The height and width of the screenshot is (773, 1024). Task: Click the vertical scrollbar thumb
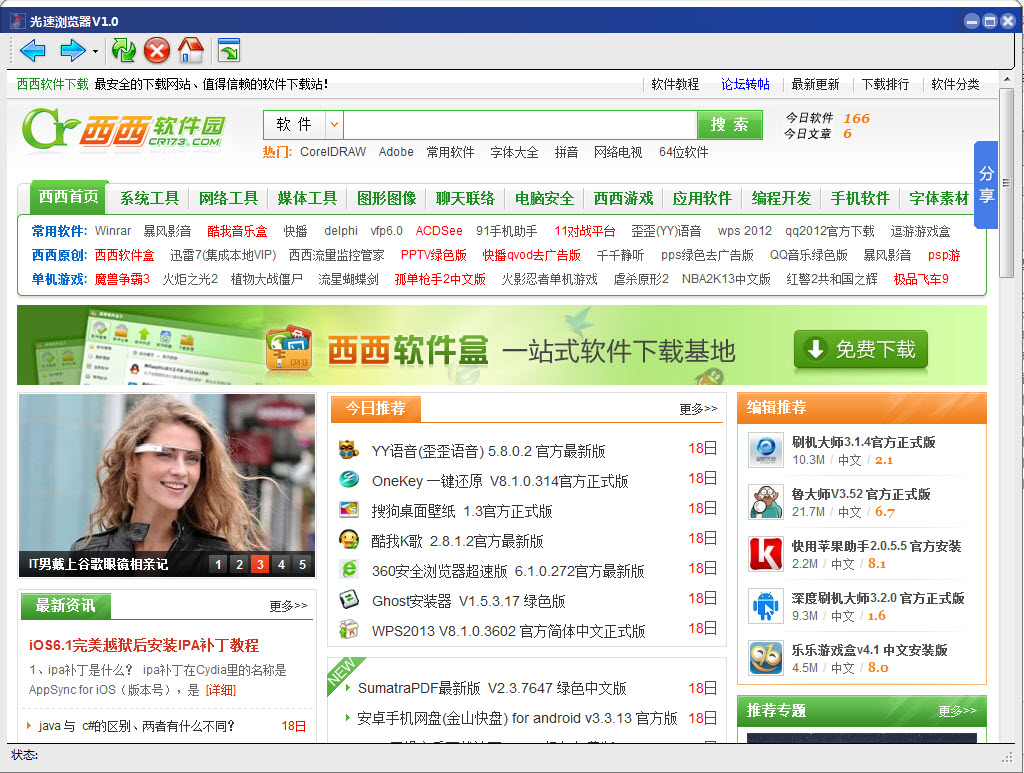coord(1006,182)
